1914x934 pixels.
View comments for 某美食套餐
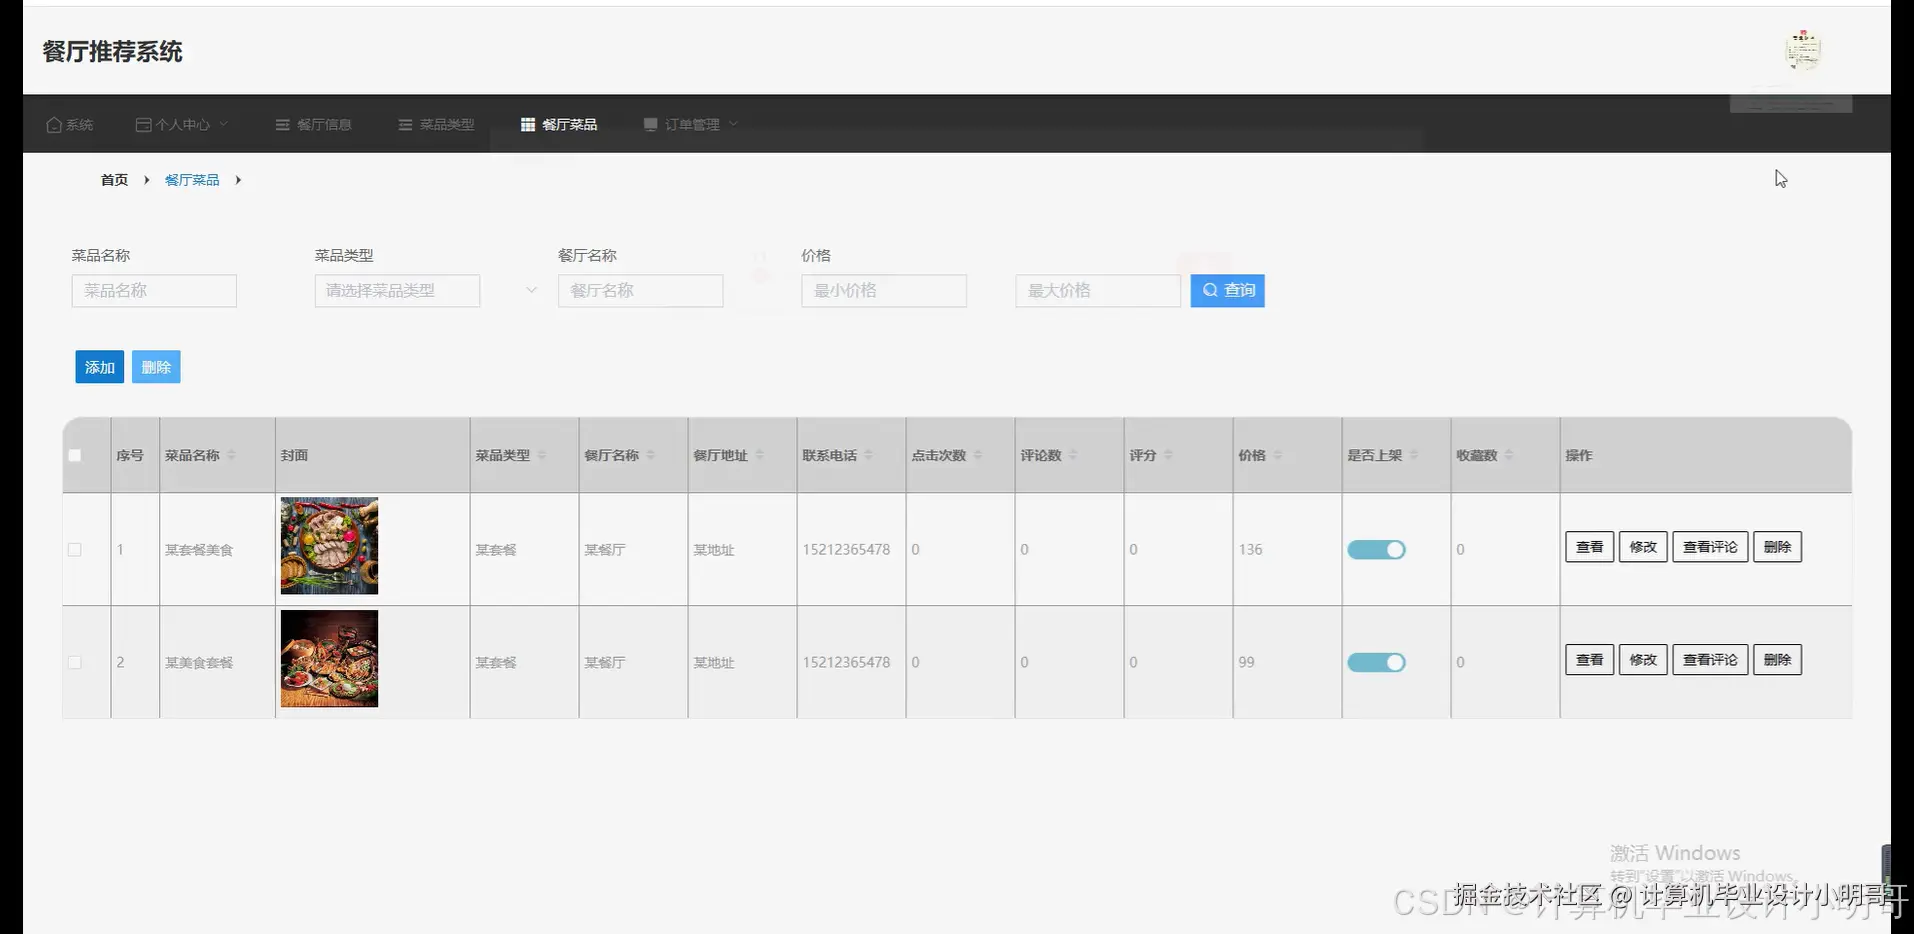(x=1710, y=660)
